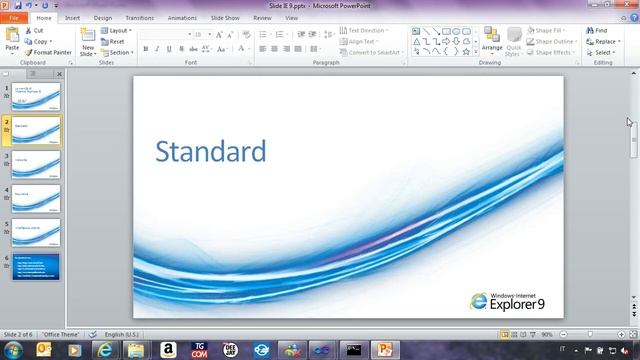Viewport: 640px width, 360px height.
Task: Switch to the Design tab
Action: tap(102, 18)
